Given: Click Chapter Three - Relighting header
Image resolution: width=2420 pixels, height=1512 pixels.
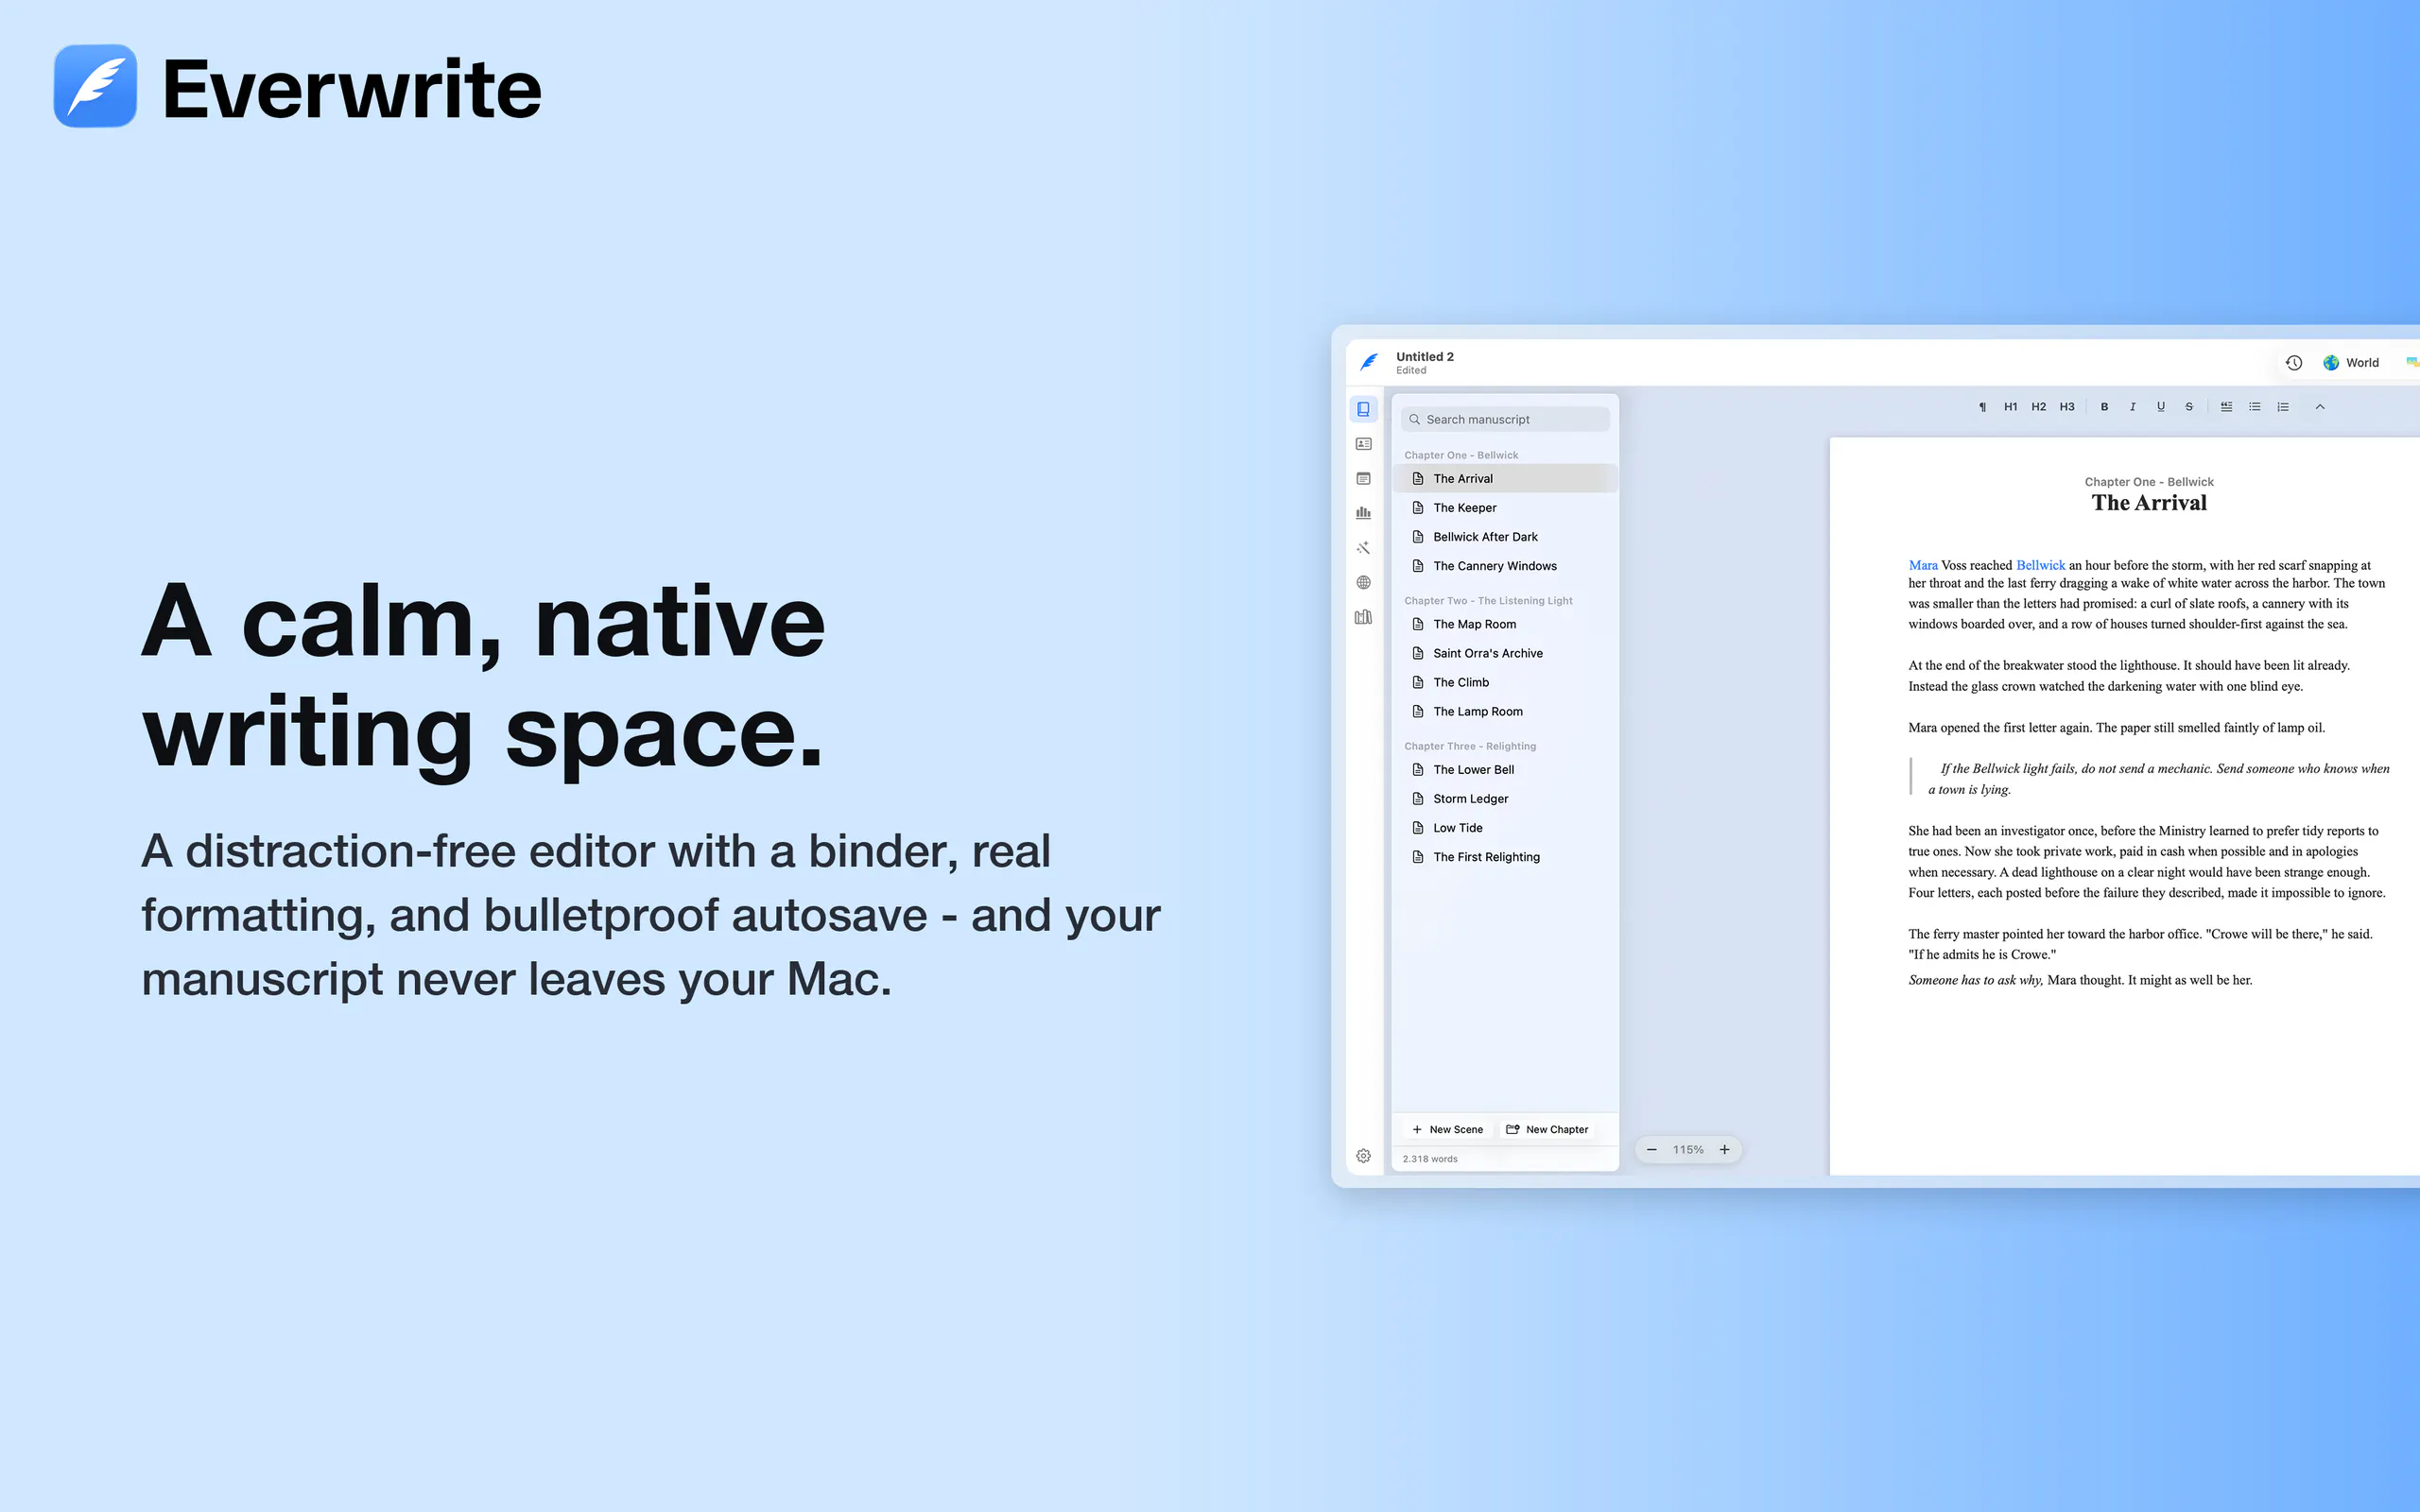Looking at the screenshot, I should [1470, 746].
